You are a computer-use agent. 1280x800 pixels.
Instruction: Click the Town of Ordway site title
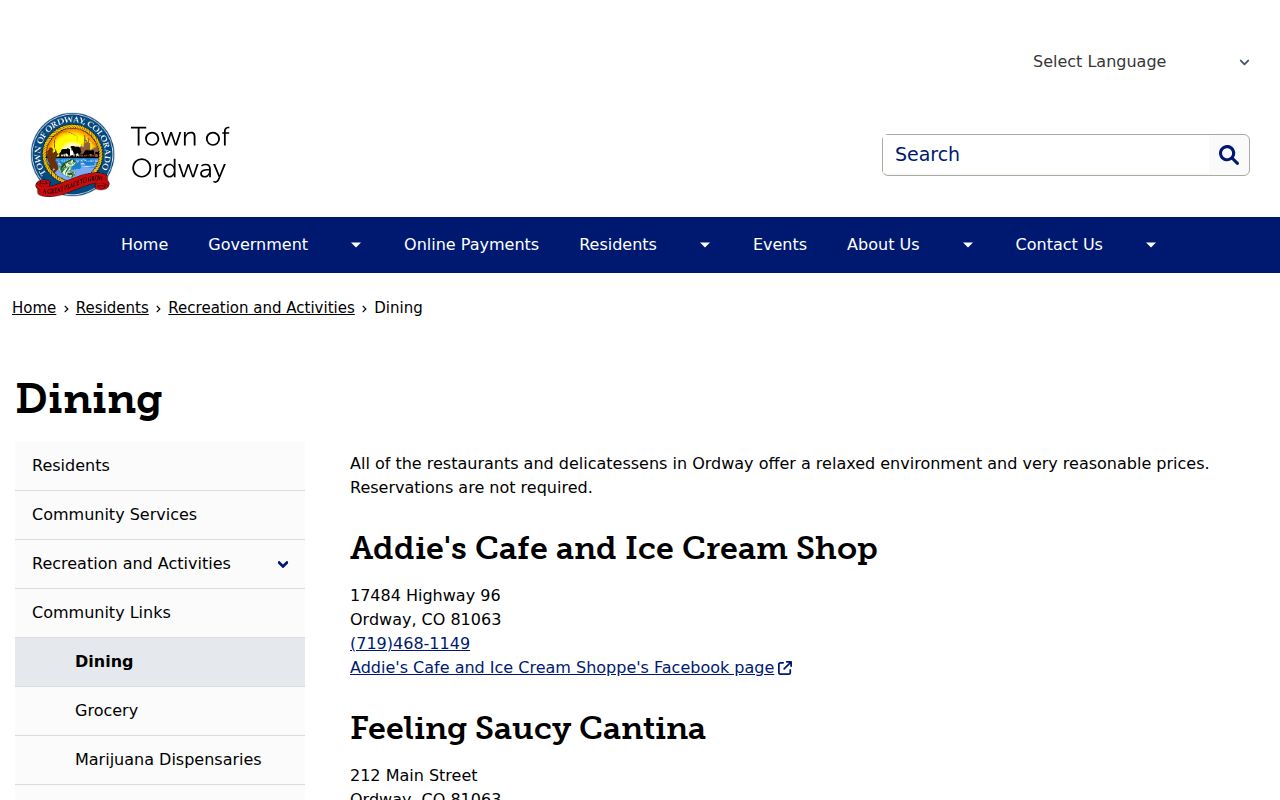tap(180, 153)
